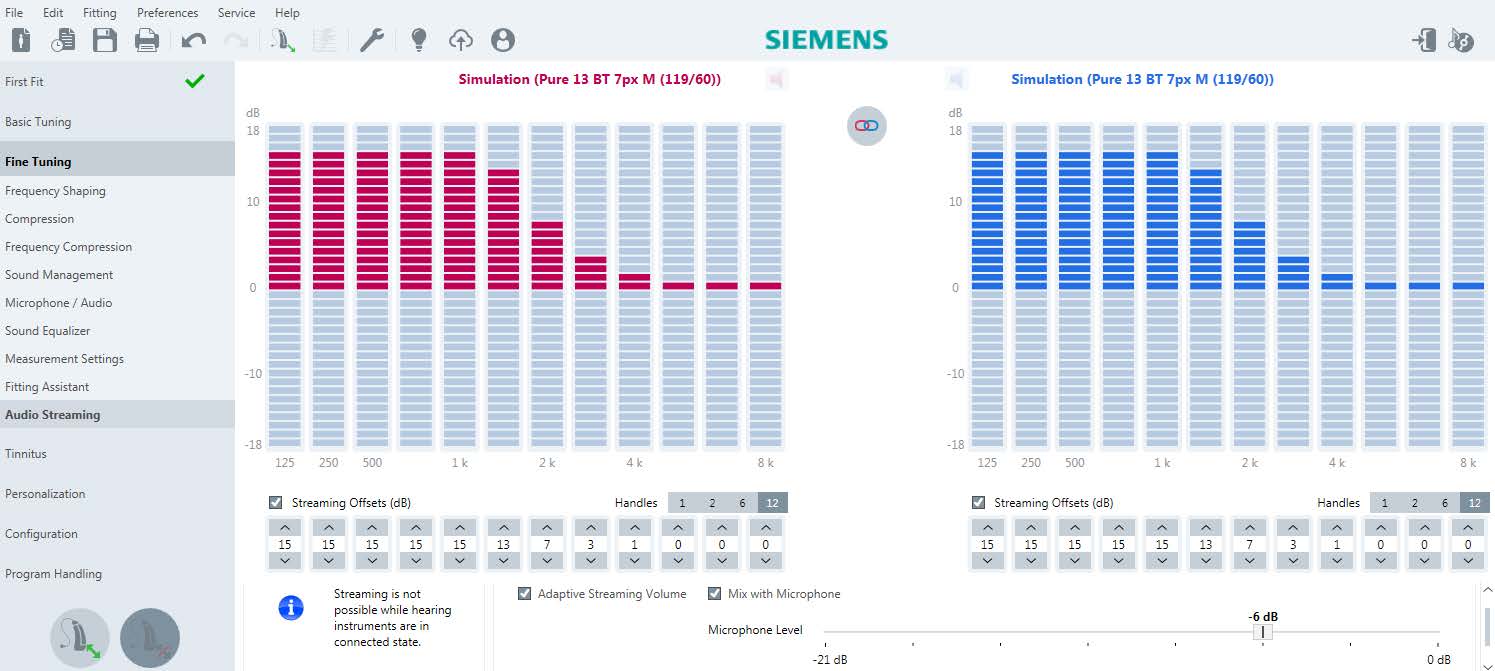Select 6 handles on red side
This screenshot has width=1495, height=671.
[742, 503]
